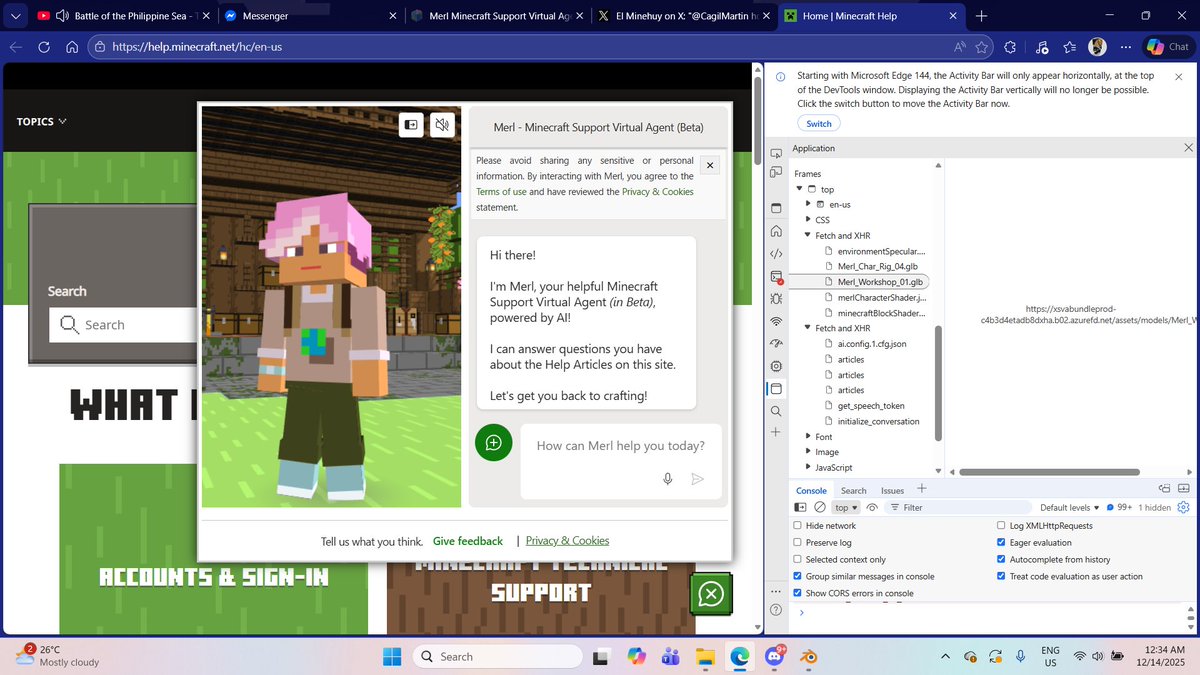1200x675 pixels.
Task: Open Edge Read aloud icon in address bar
Action: tap(959, 47)
